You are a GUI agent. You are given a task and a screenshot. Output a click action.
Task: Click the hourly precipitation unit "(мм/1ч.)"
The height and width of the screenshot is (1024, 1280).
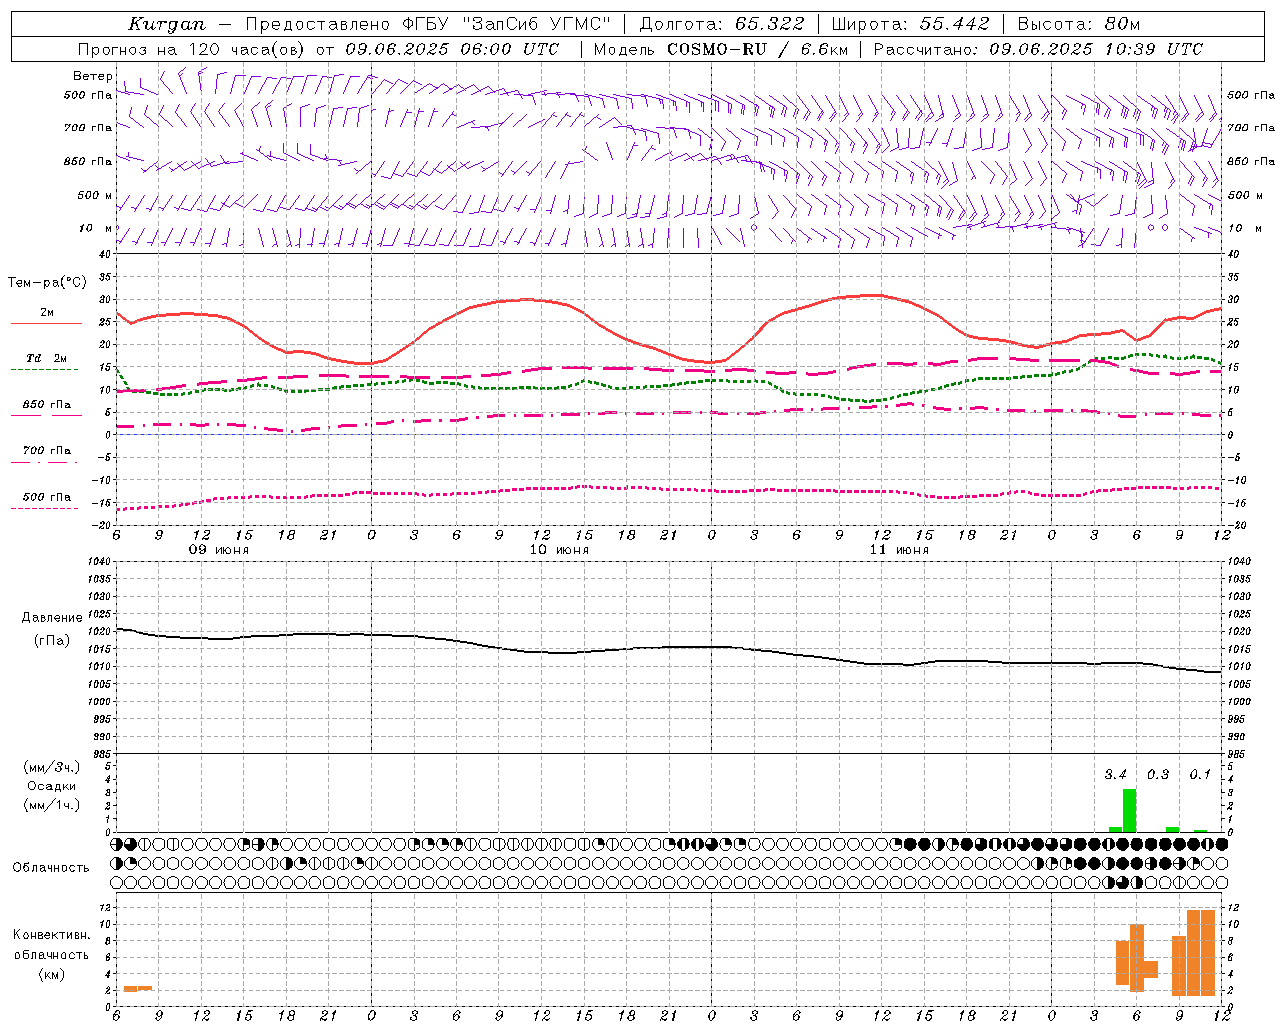pyautogui.click(x=52, y=805)
